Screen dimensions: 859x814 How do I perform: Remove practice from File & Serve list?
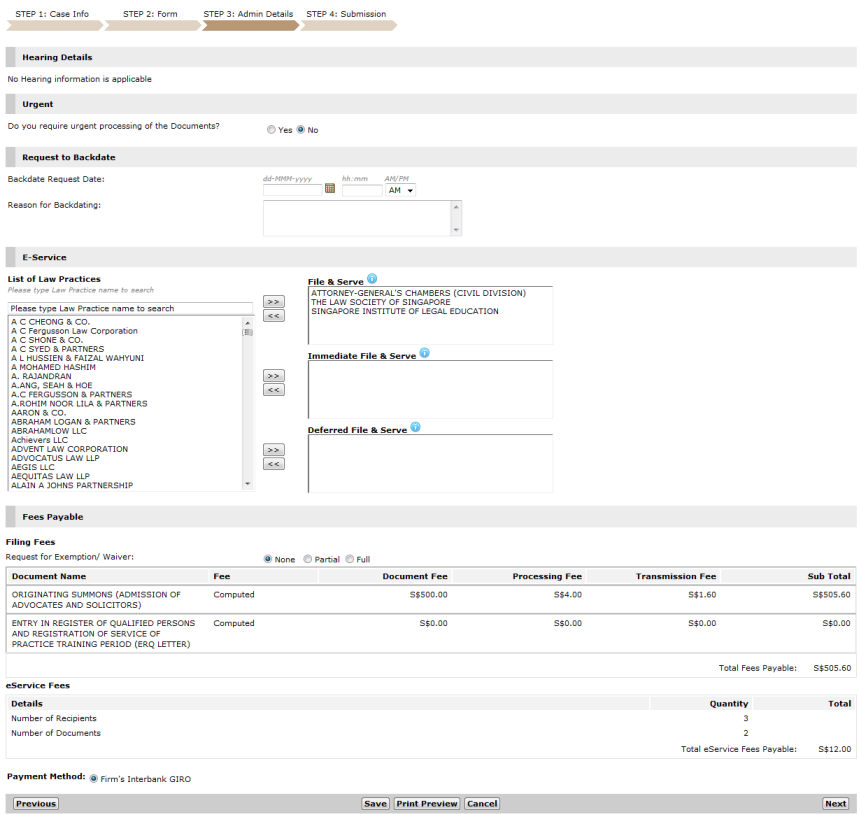273,316
